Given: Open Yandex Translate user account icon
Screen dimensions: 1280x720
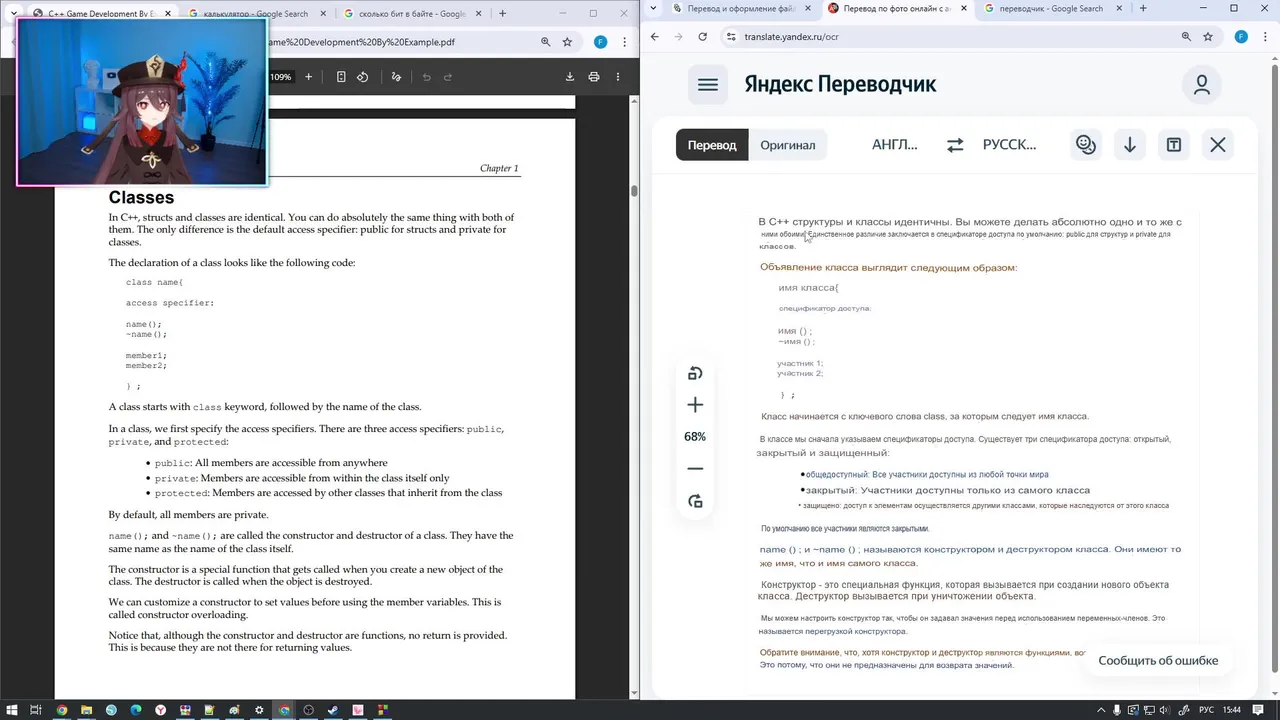Looking at the screenshot, I should (x=1202, y=85).
